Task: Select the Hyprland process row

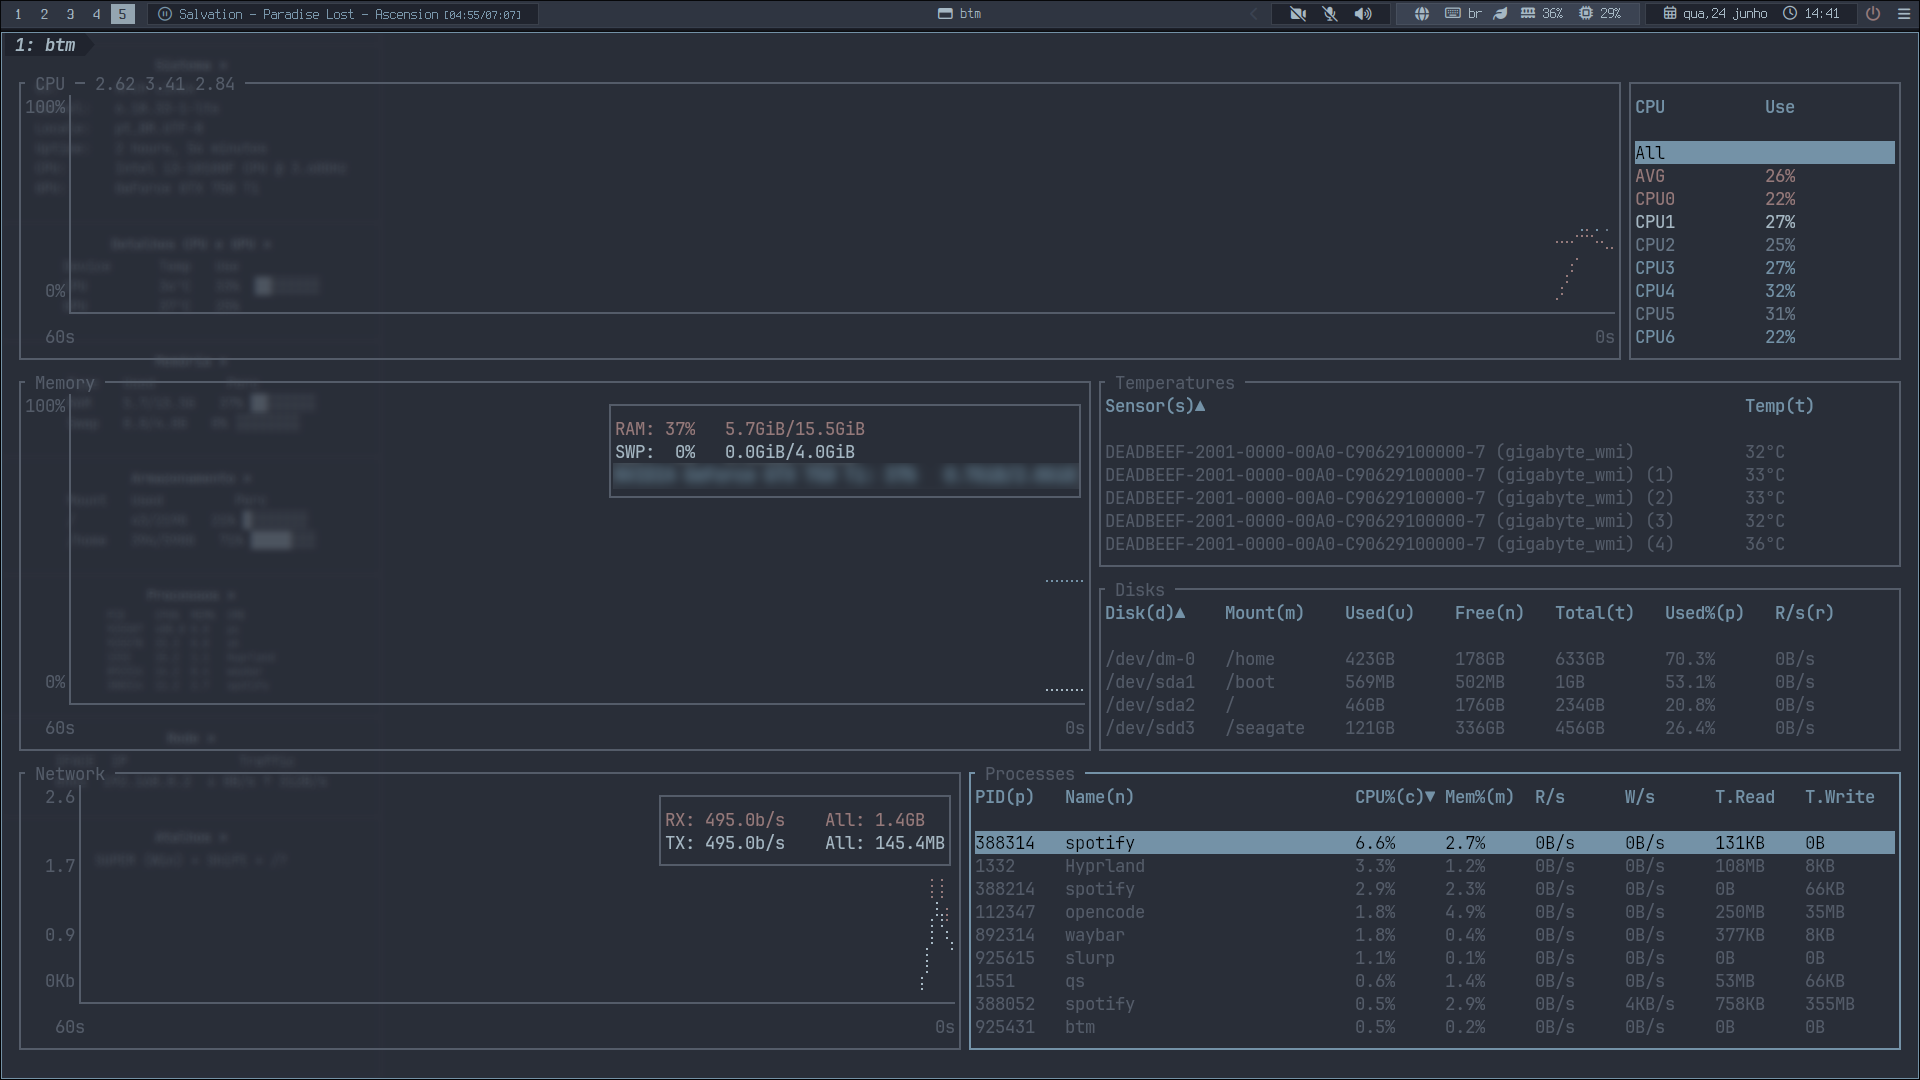Action: pos(1434,866)
